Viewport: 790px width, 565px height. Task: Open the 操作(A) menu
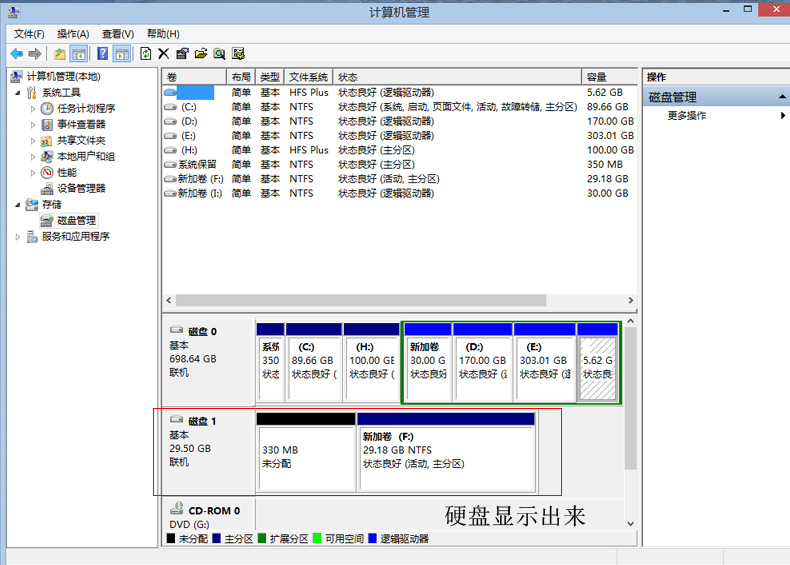point(73,34)
